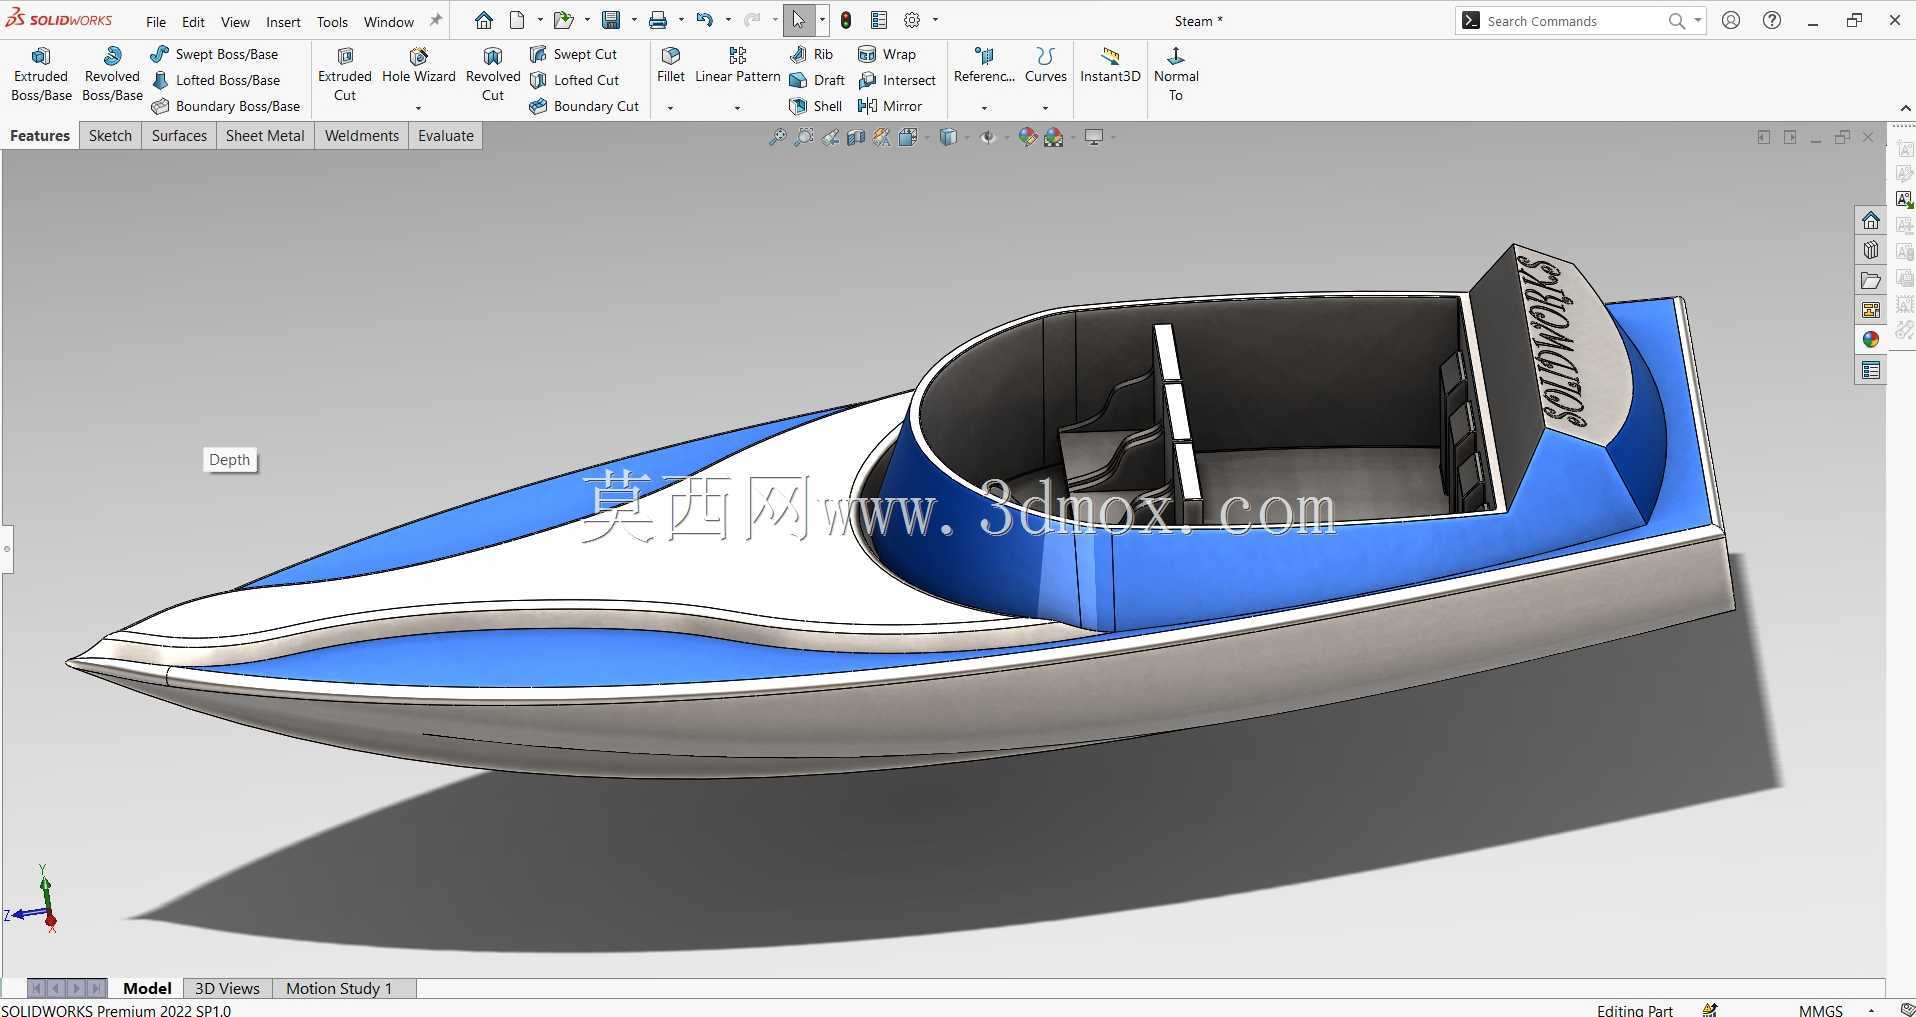Create a Linear Pattern
The width and height of the screenshot is (1916, 1017).
[738, 66]
